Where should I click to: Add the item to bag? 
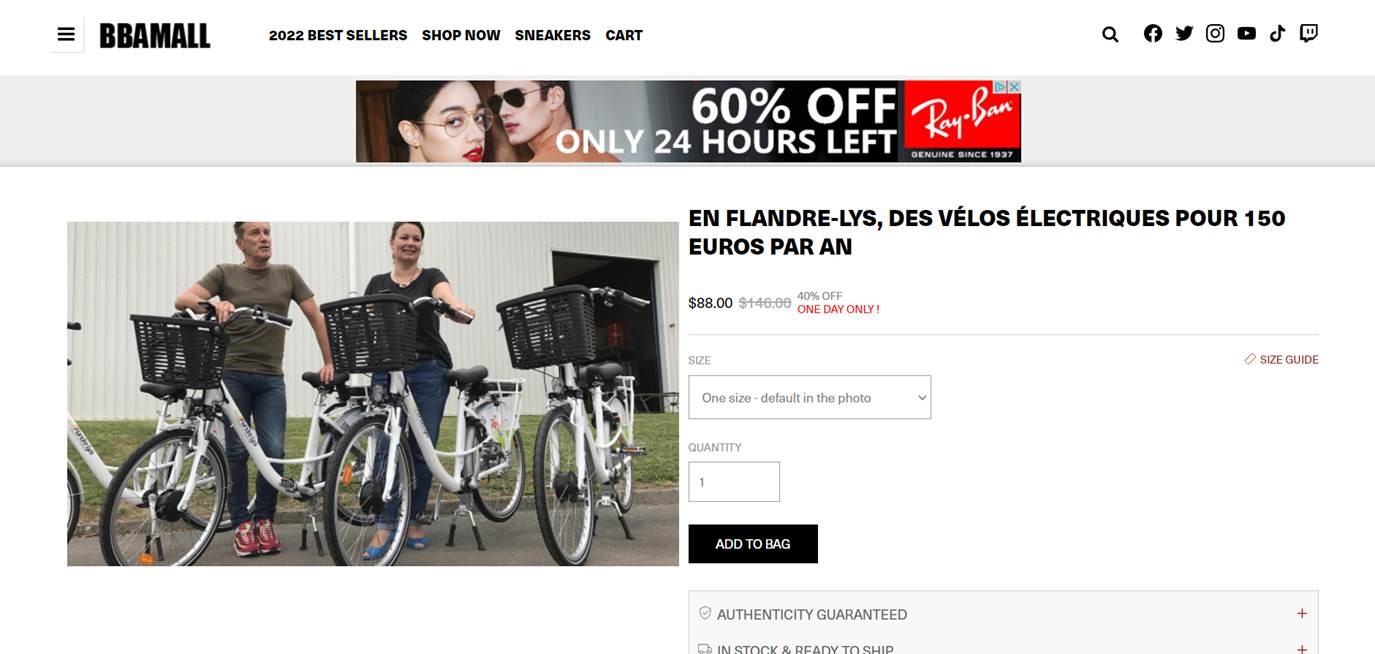coord(753,544)
